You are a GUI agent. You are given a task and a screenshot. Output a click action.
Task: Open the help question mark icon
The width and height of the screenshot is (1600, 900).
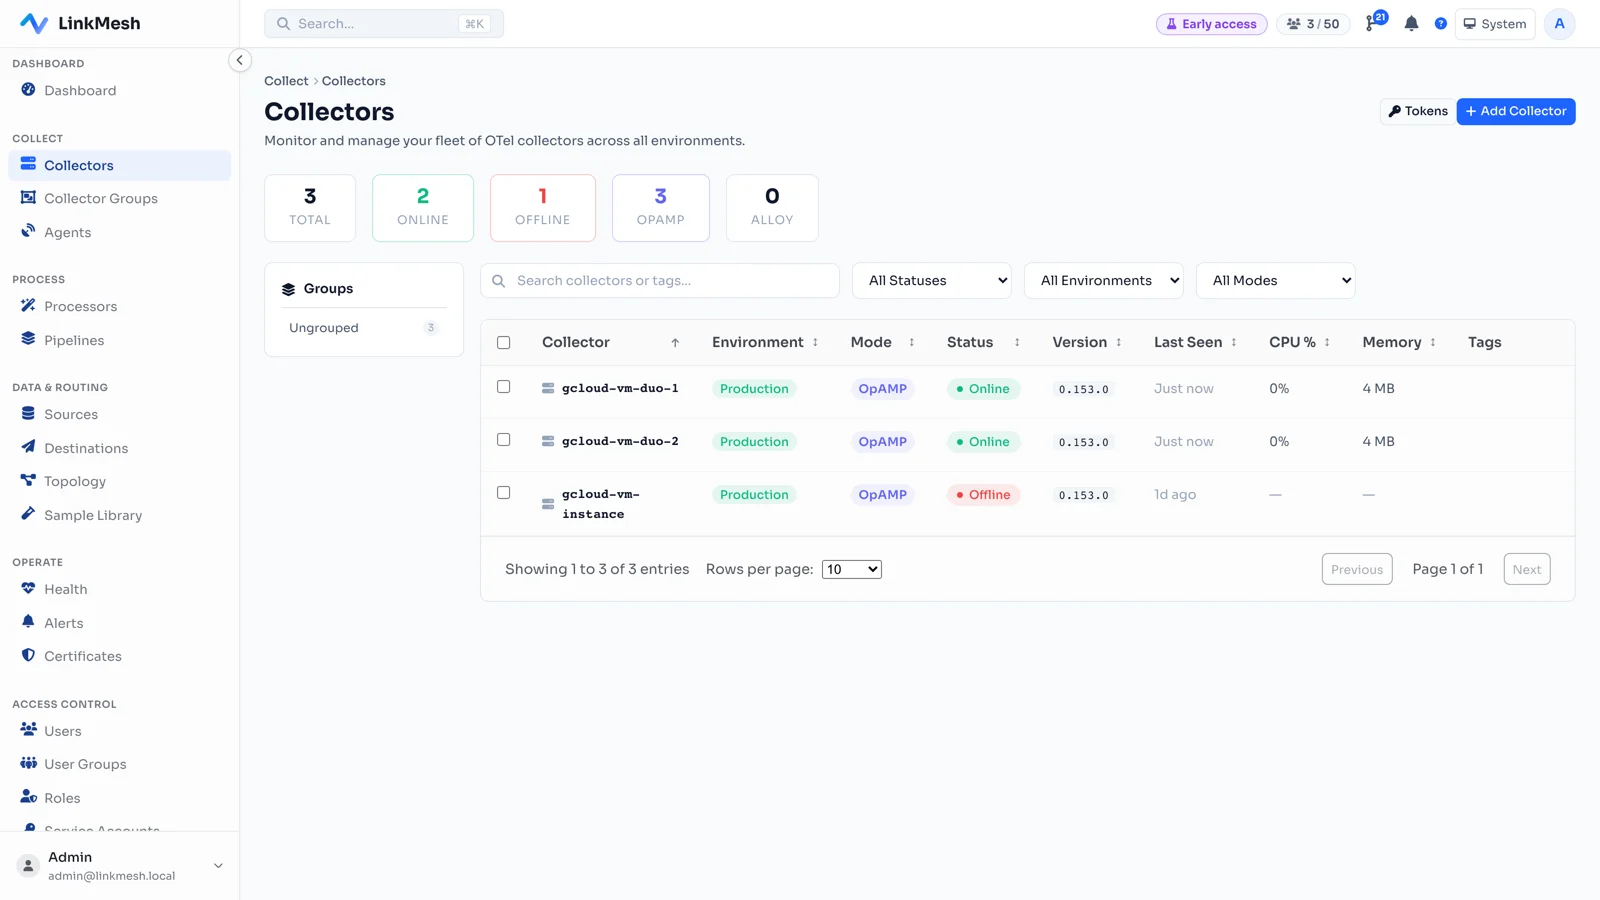click(x=1440, y=23)
